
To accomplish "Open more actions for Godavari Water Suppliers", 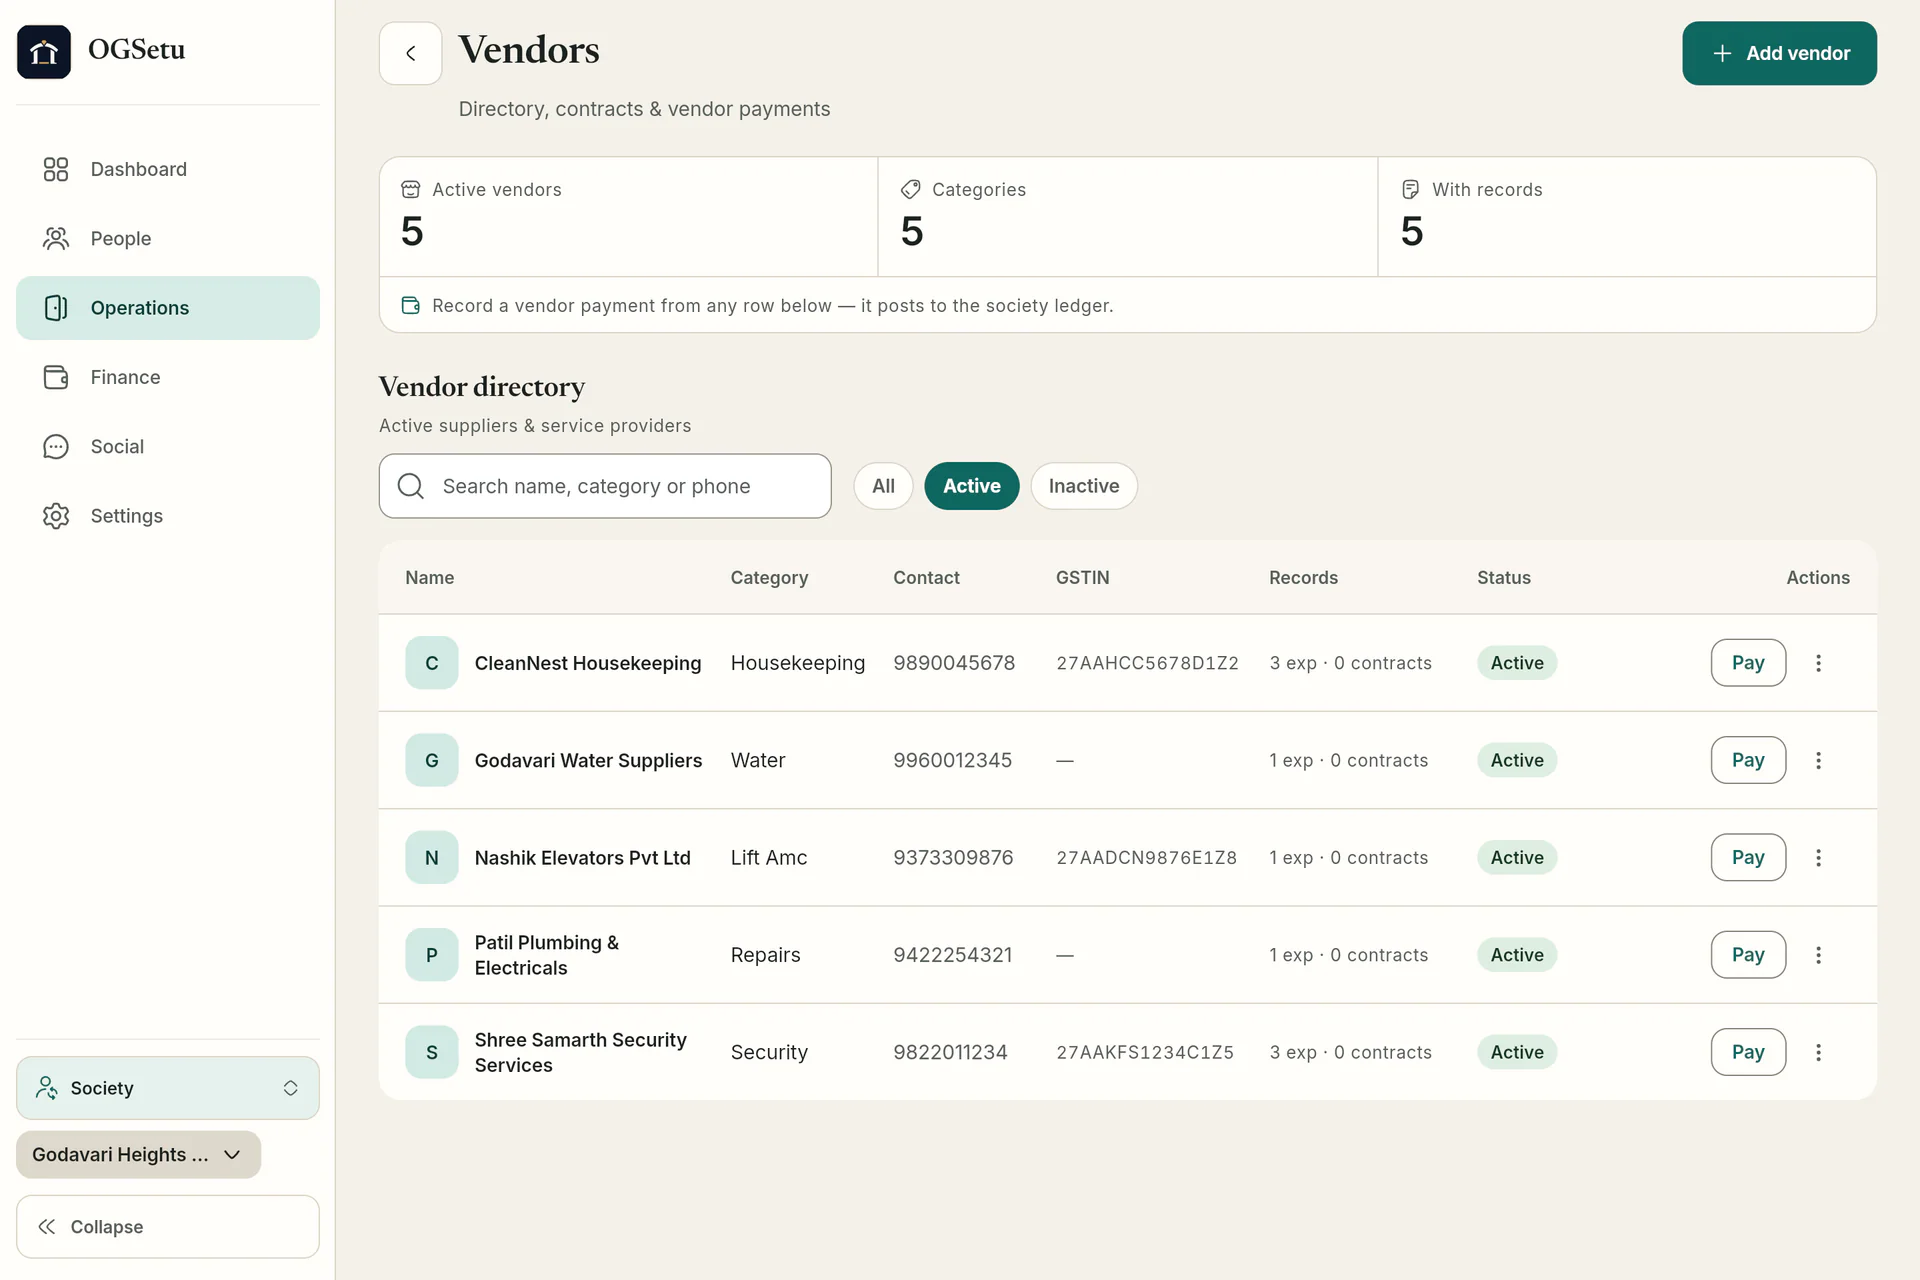I will pyautogui.click(x=1818, y=760).
